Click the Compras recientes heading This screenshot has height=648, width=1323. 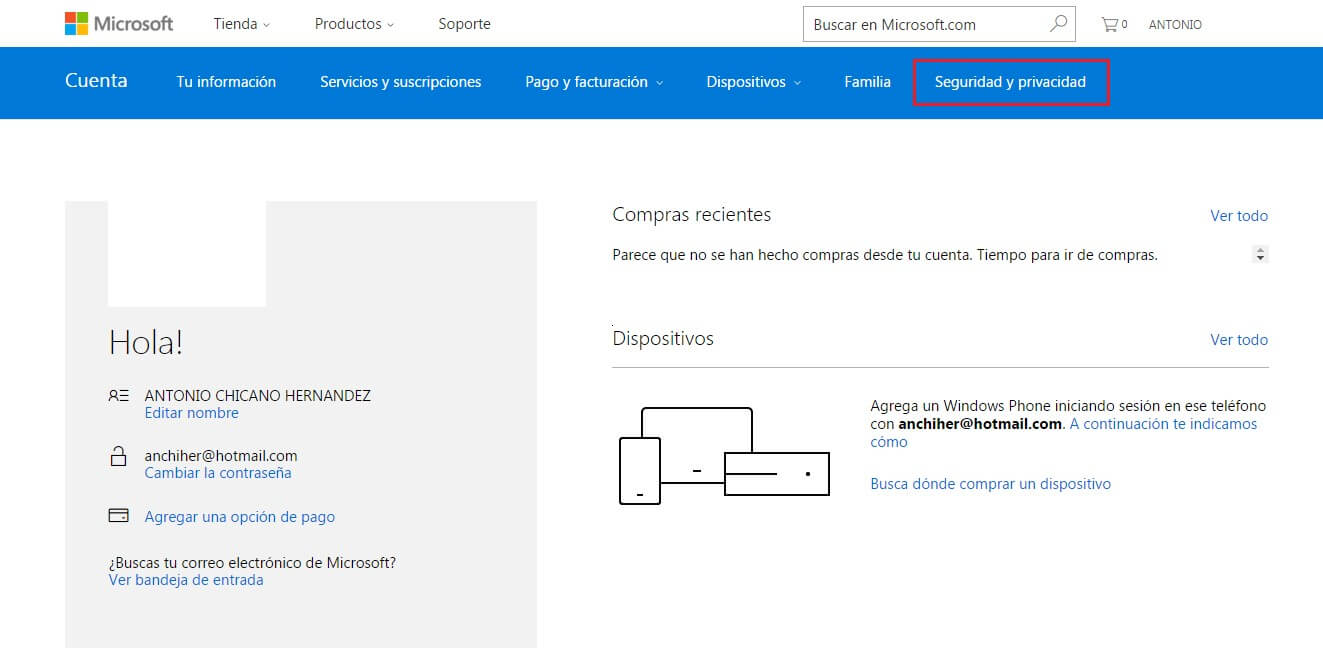click(x=692, y=215)
